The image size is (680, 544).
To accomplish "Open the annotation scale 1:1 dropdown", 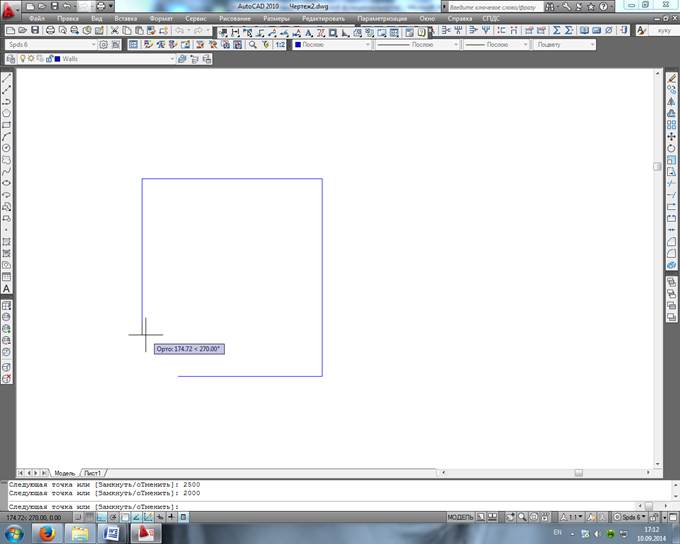I will click(x=571, y=517).
